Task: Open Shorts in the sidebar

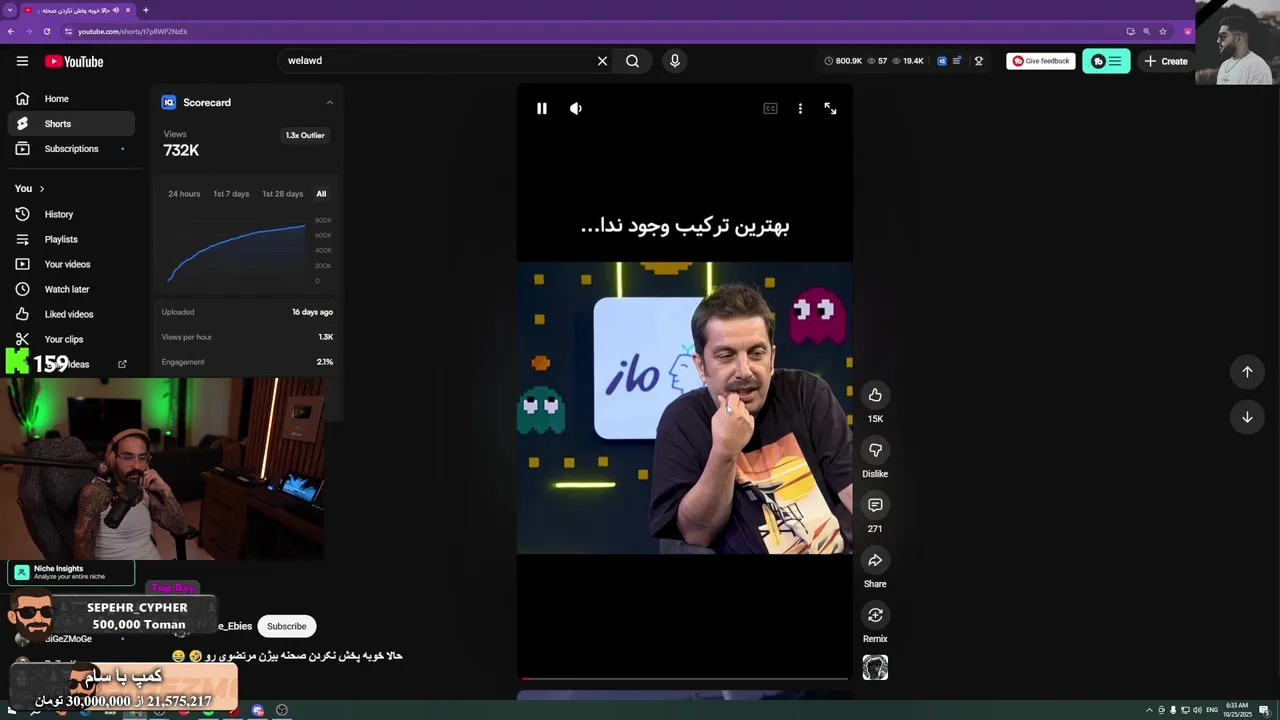Action: tap(70, 124)
